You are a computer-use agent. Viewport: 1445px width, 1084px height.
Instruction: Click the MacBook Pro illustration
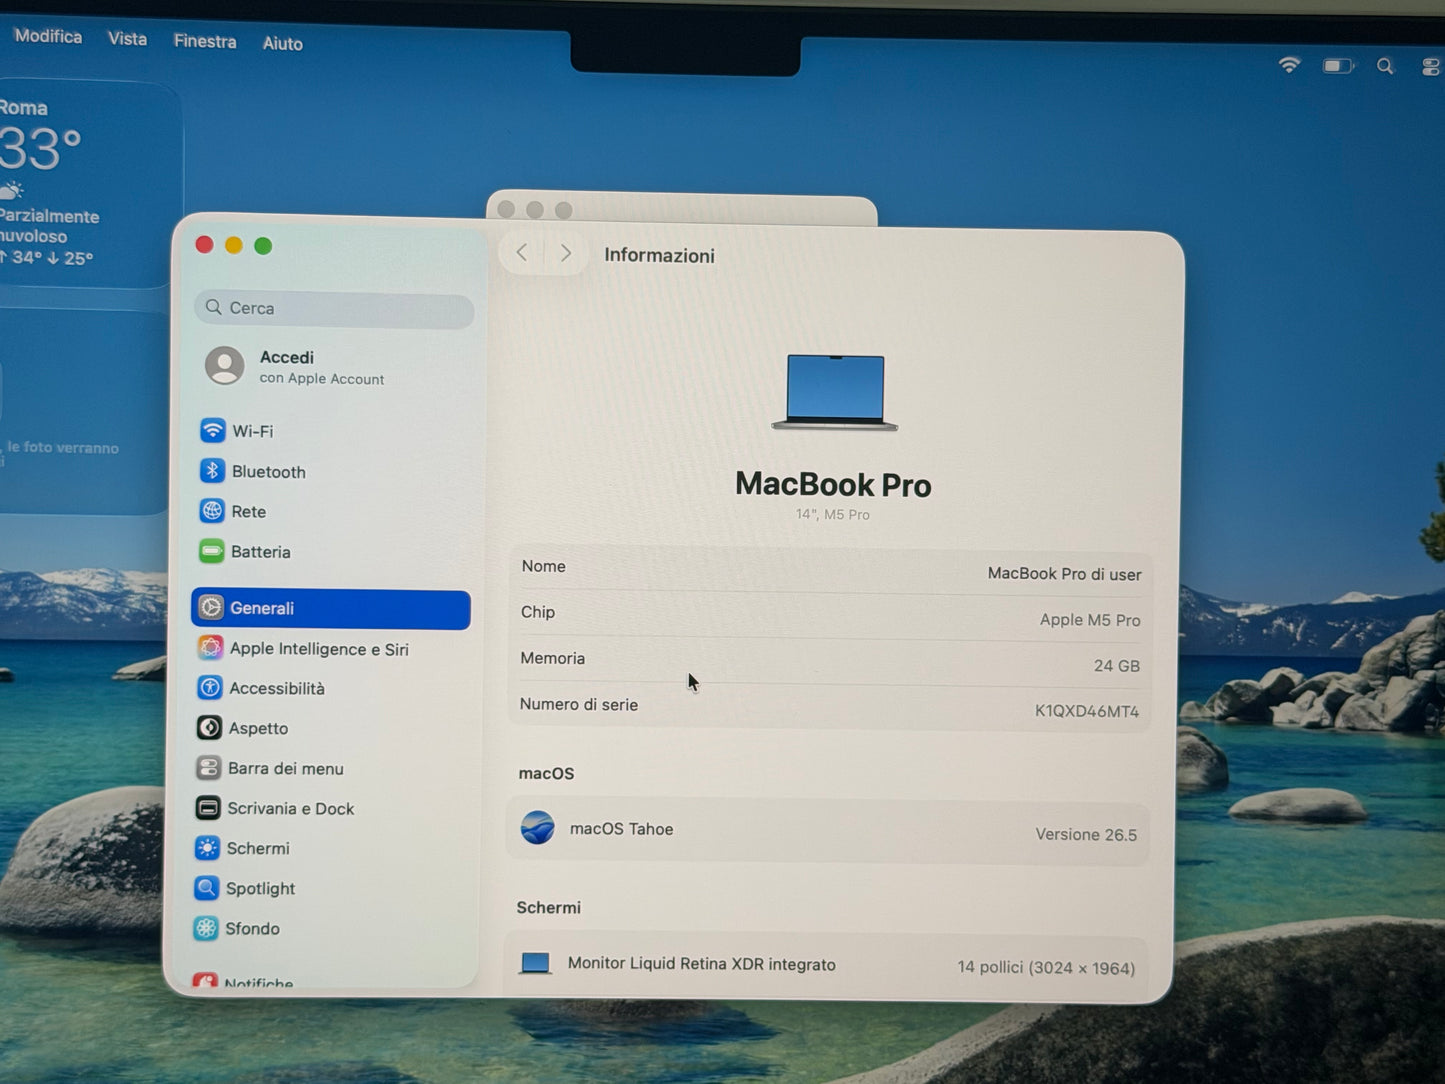pyautogui.click(x=835, y=392)
